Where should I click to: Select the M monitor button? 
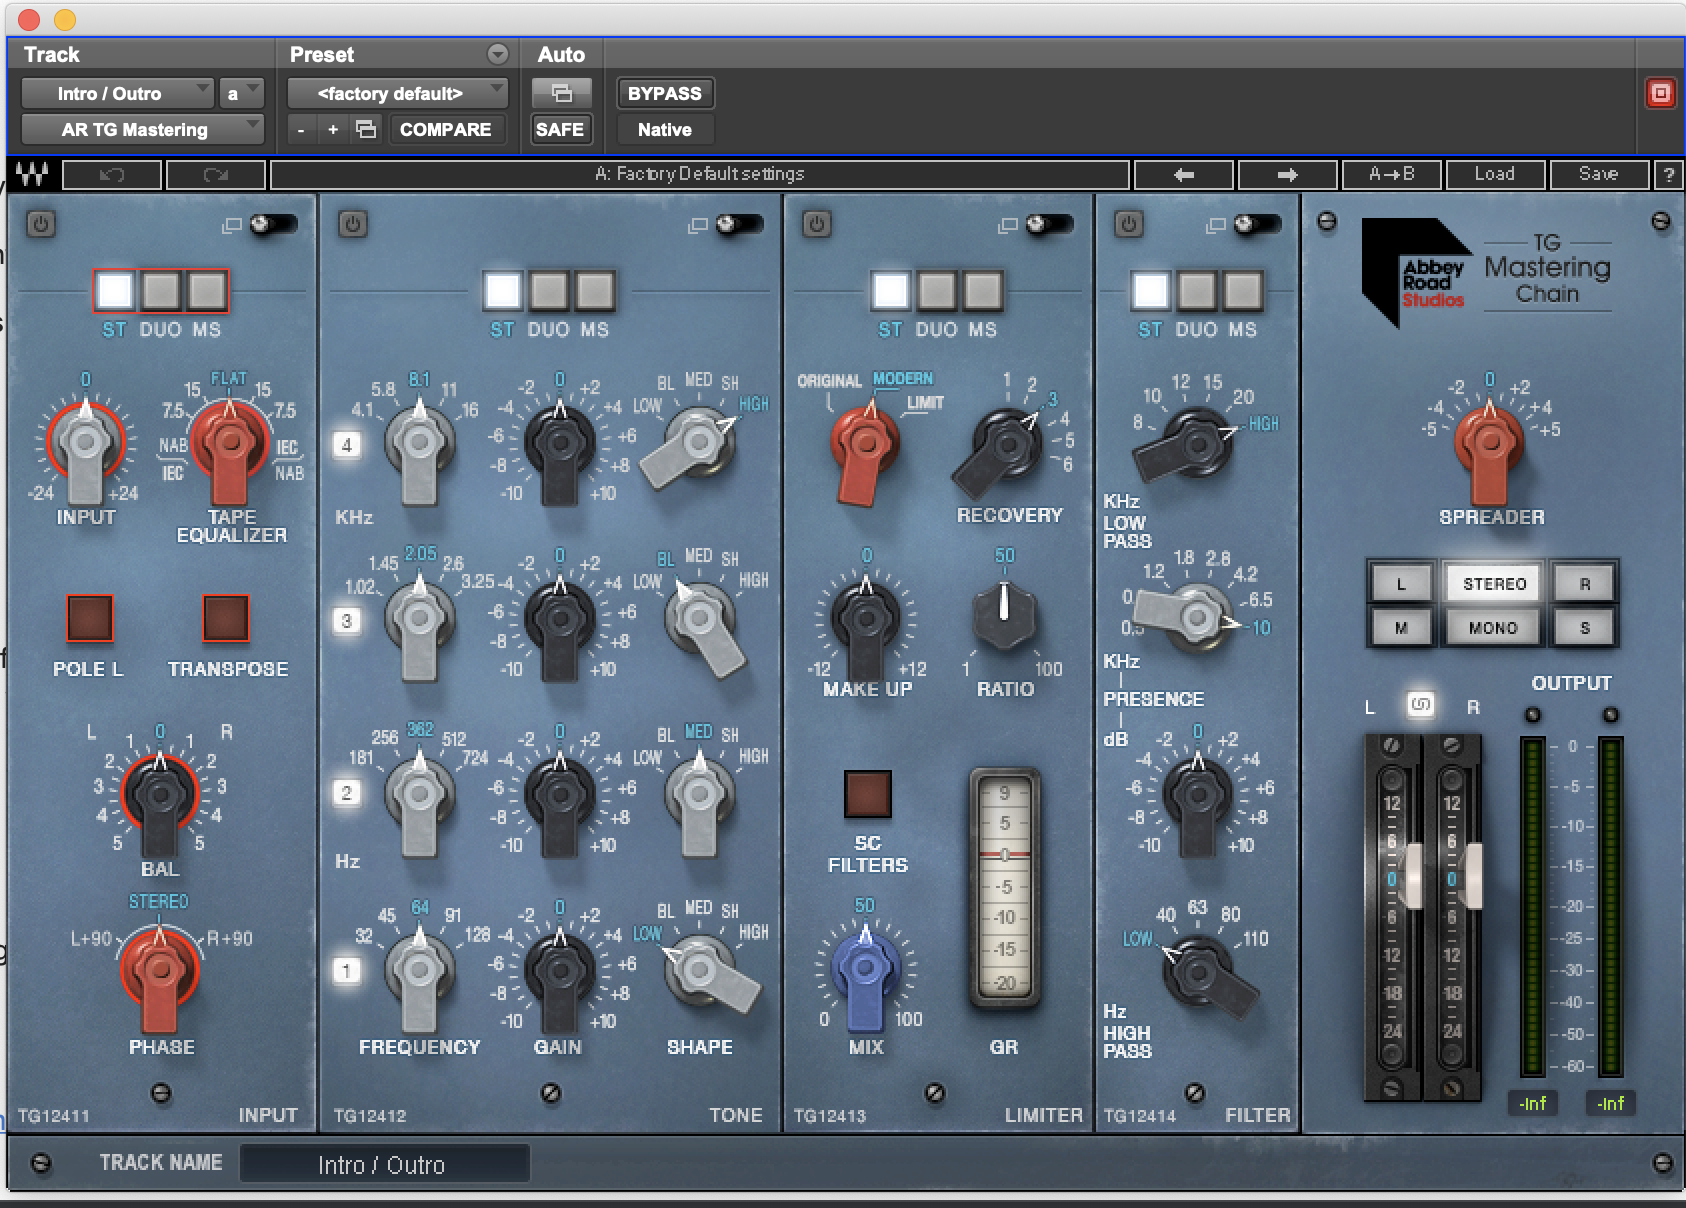(x=1400, y=628)
